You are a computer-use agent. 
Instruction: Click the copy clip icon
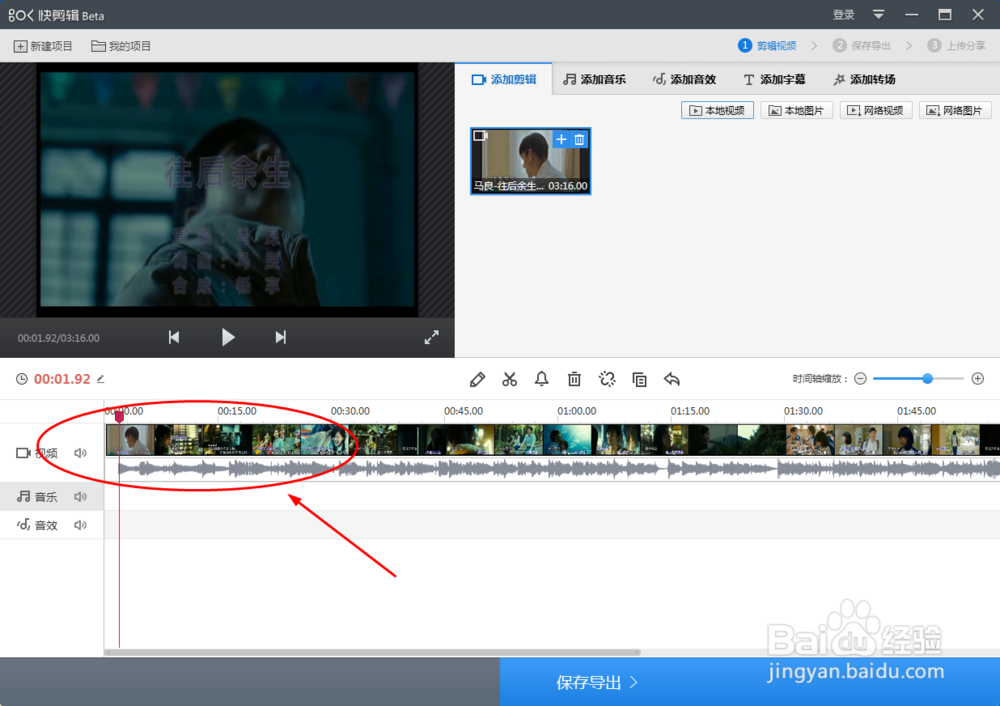coord(639,379)
